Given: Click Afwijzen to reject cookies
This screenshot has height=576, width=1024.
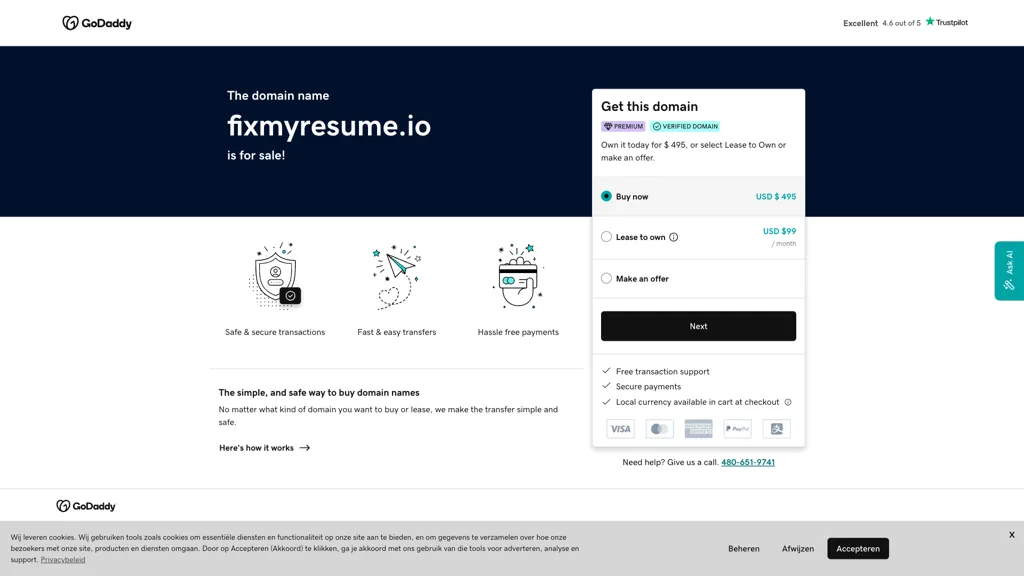Looking at the screenshot, I should pyautogui.click(x=797, y=548).
